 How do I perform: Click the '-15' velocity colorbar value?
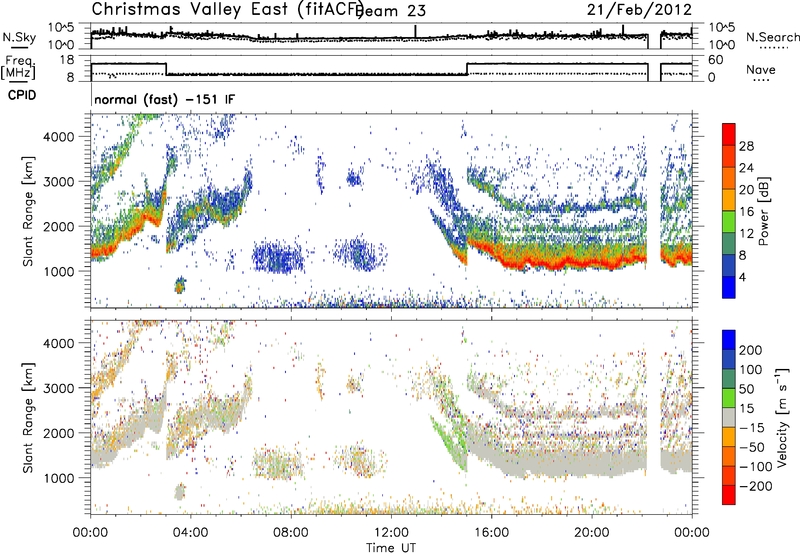[752, 427]
